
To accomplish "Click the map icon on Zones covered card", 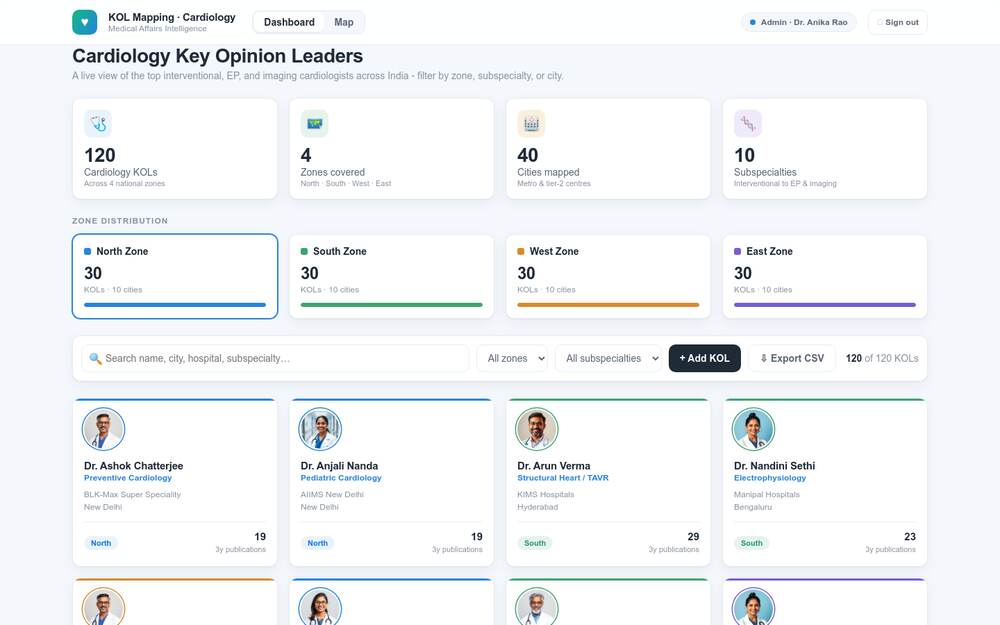I will 314,123.
